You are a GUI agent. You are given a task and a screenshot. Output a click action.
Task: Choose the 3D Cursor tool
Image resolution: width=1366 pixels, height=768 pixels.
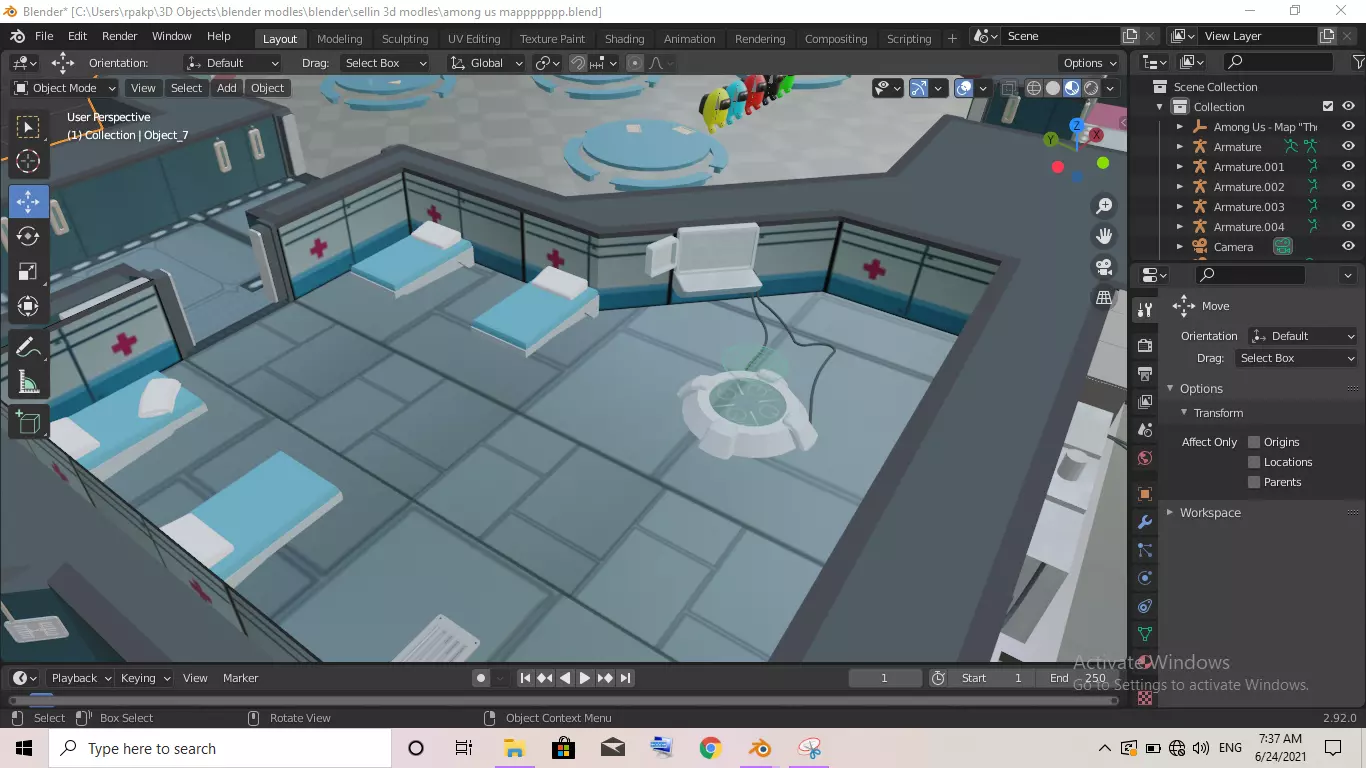click(x=28, y=162)
